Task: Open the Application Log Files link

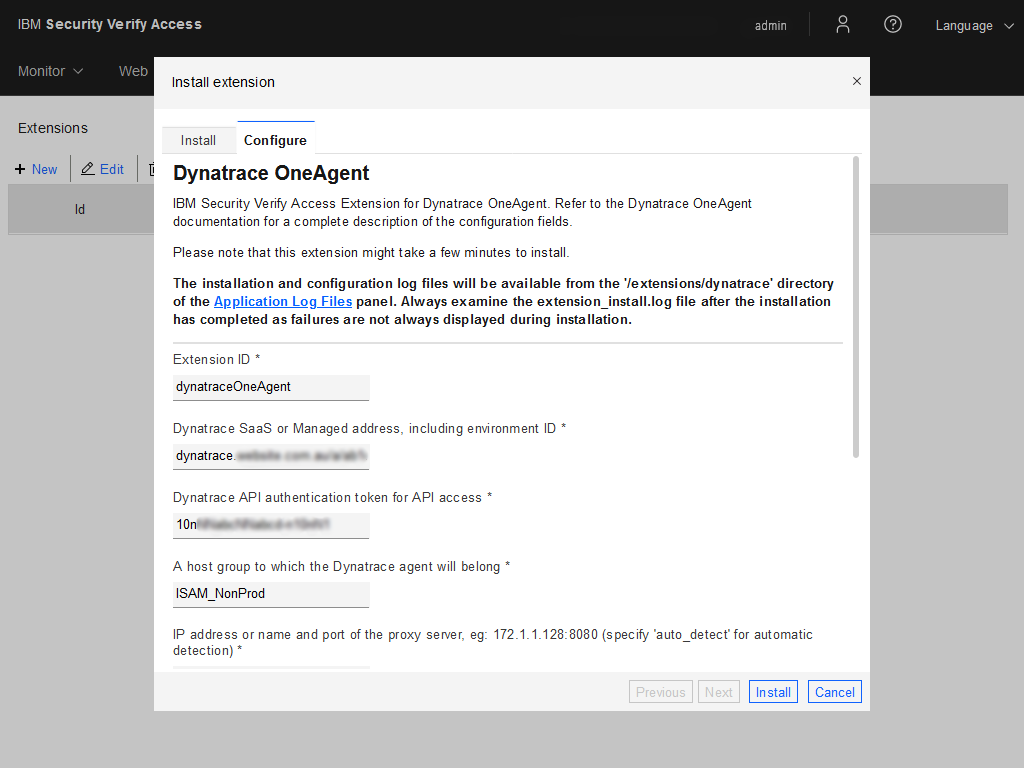Action: pyautogui.click(x=283, y=301)
